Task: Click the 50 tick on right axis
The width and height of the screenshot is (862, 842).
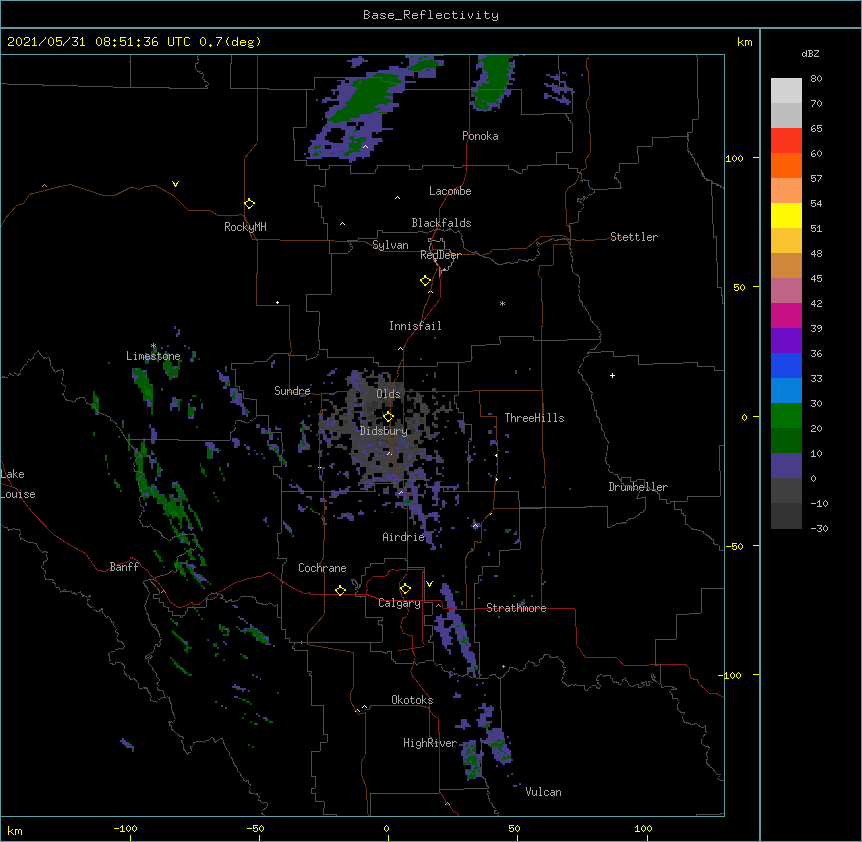Action: 739,287
